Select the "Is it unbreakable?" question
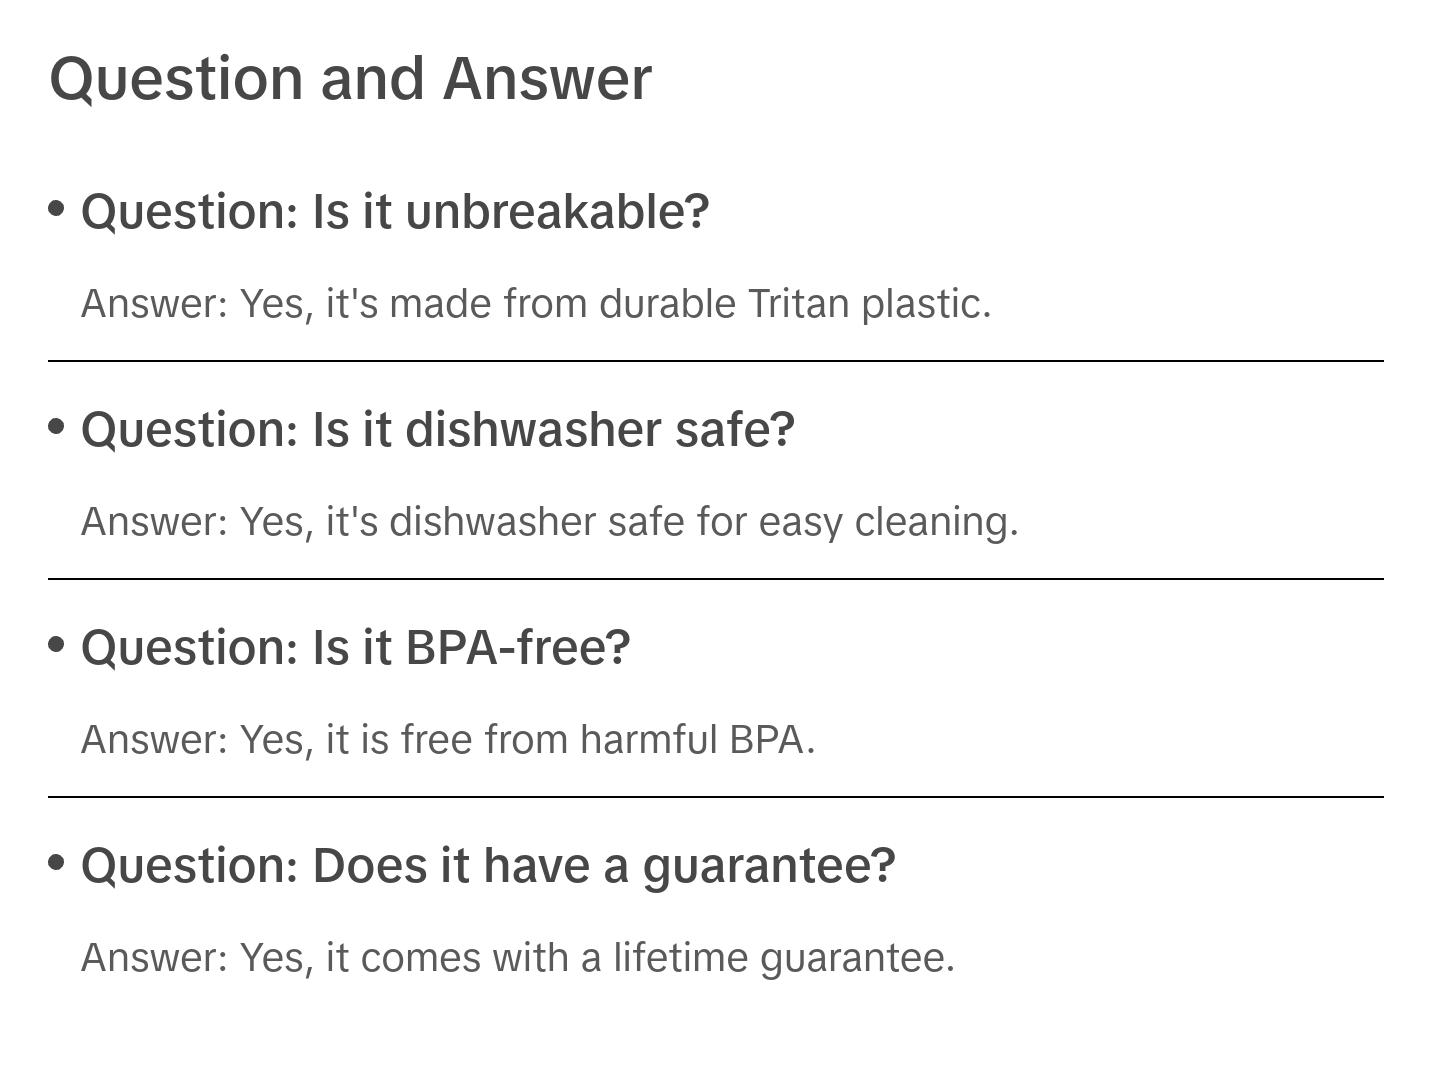The image size is (1432, 1072). (395, 212)
